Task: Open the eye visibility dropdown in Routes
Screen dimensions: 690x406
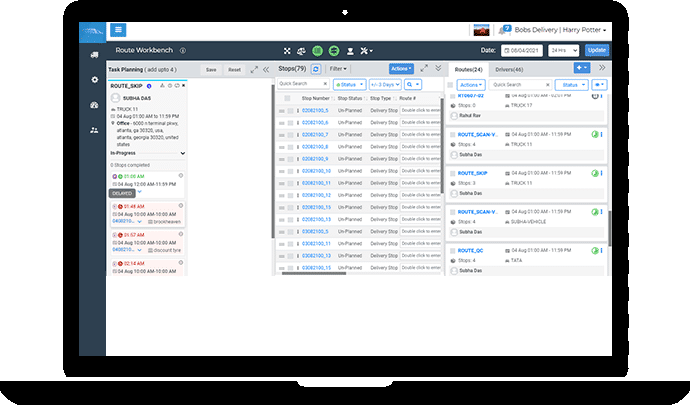Action: tap(599, 85)
